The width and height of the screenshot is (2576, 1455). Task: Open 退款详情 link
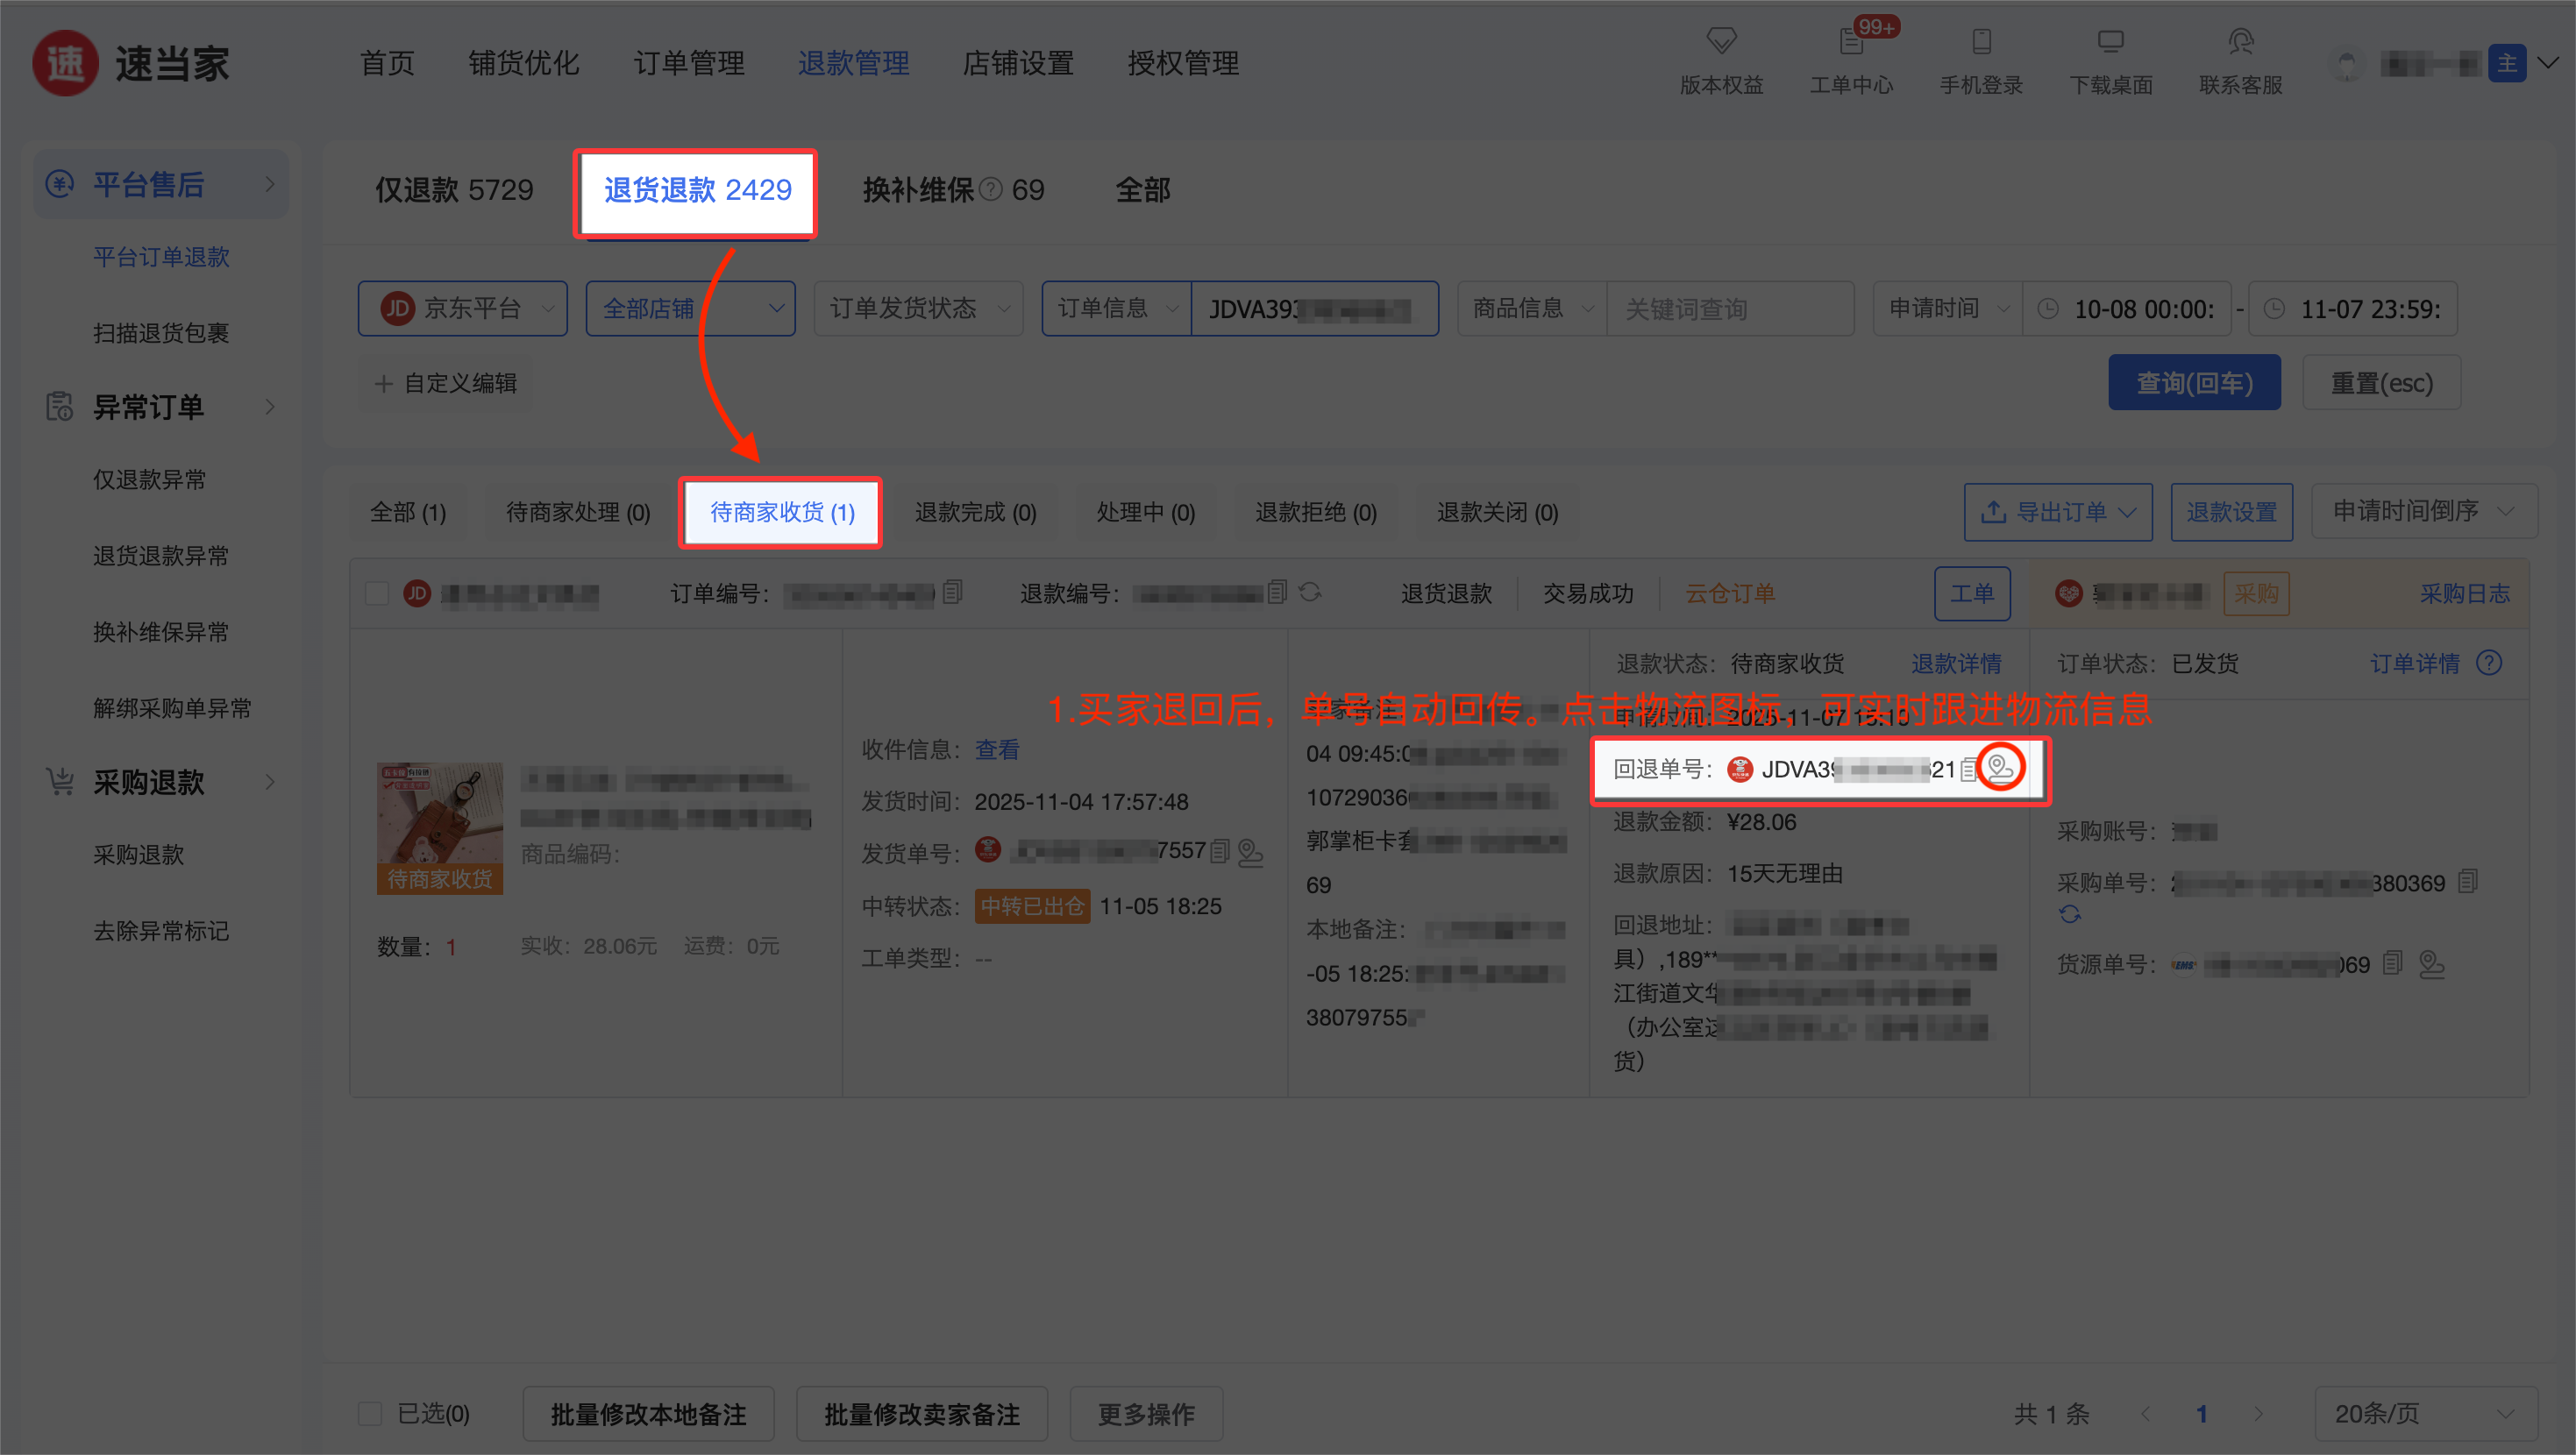click(x=1955, y=663)
